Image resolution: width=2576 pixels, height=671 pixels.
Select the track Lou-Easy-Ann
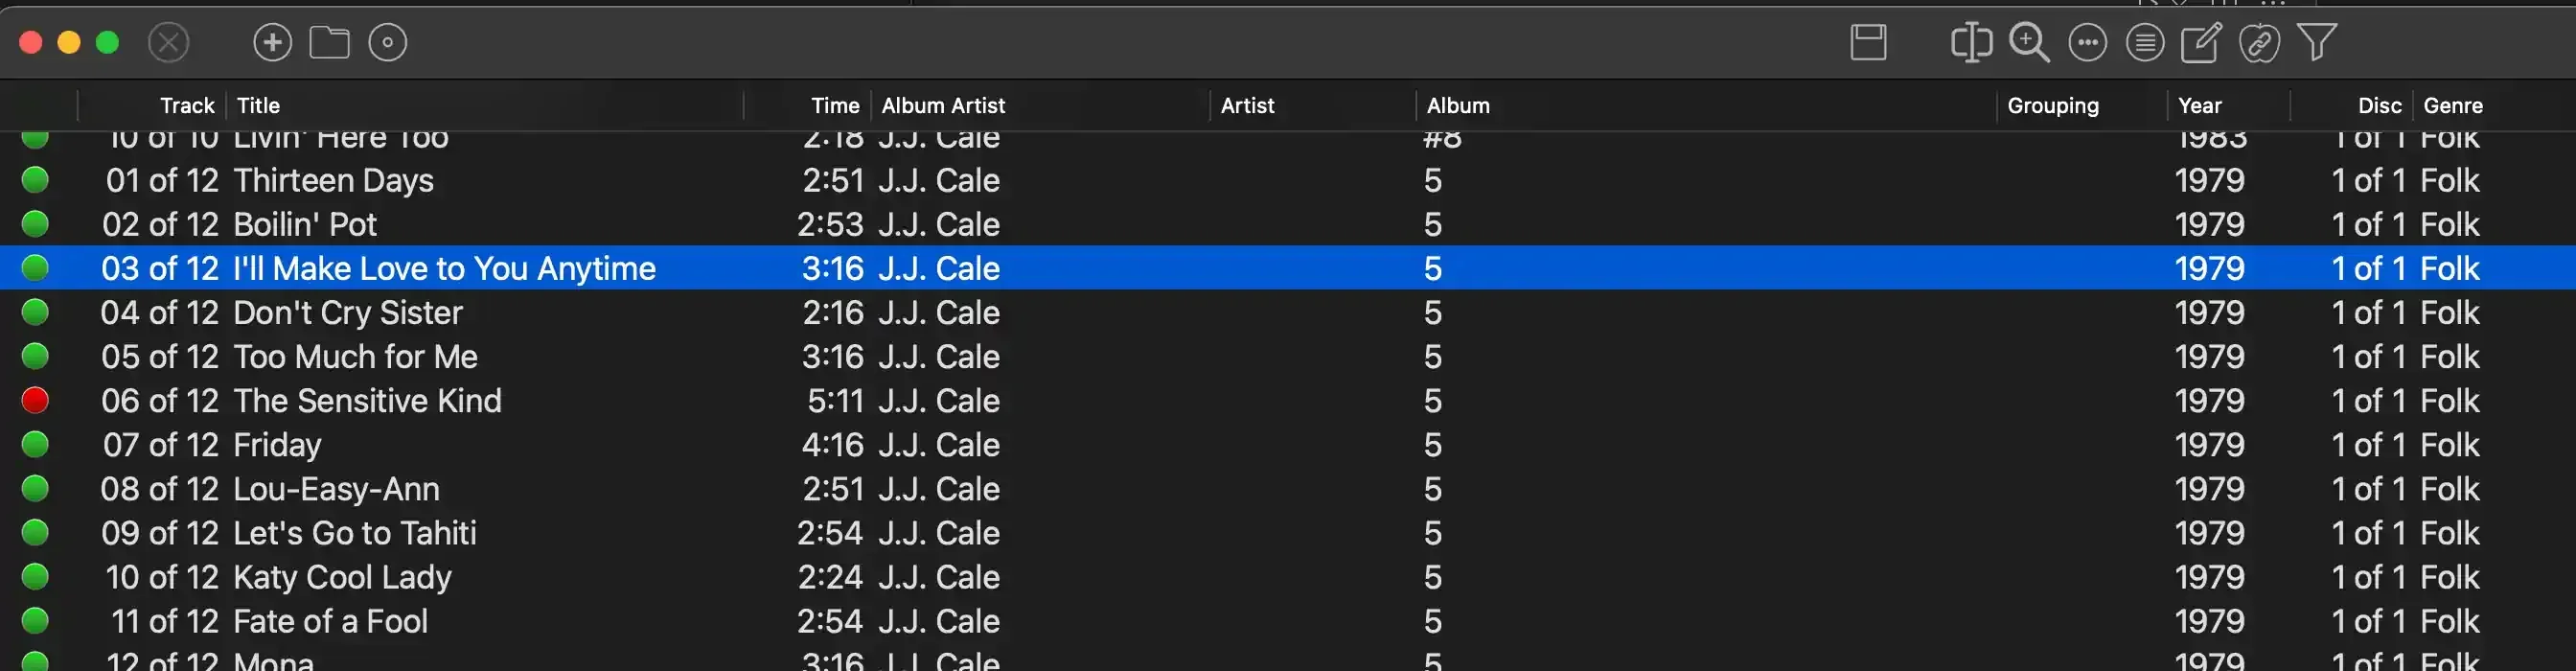336,488
